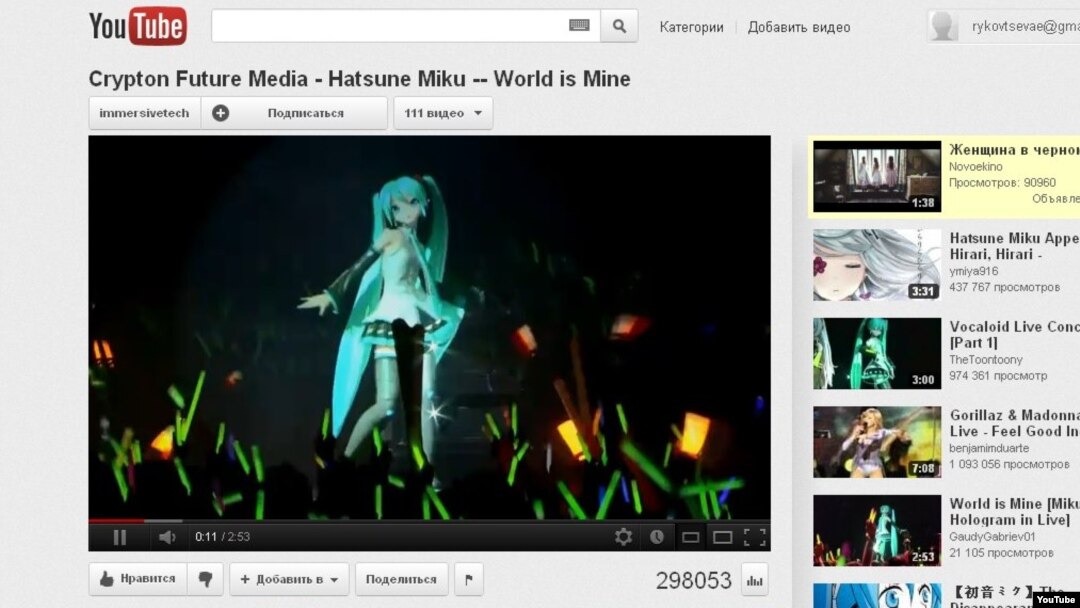The height and width of the screenshot is (608, 1080).
Task: Switch to small player size
Action: point(690,537)
